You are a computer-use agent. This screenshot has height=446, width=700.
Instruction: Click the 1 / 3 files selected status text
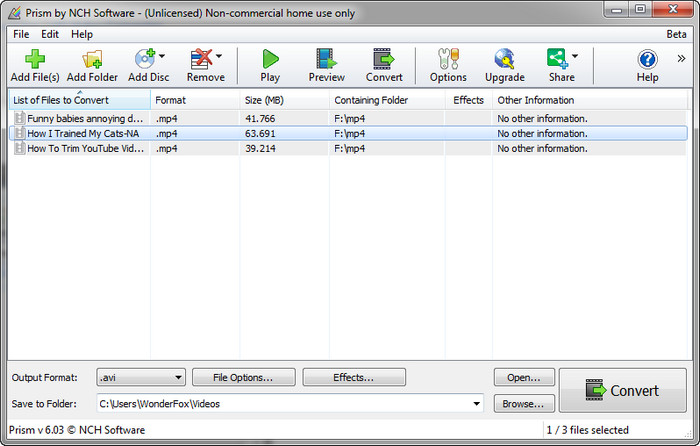588,430
